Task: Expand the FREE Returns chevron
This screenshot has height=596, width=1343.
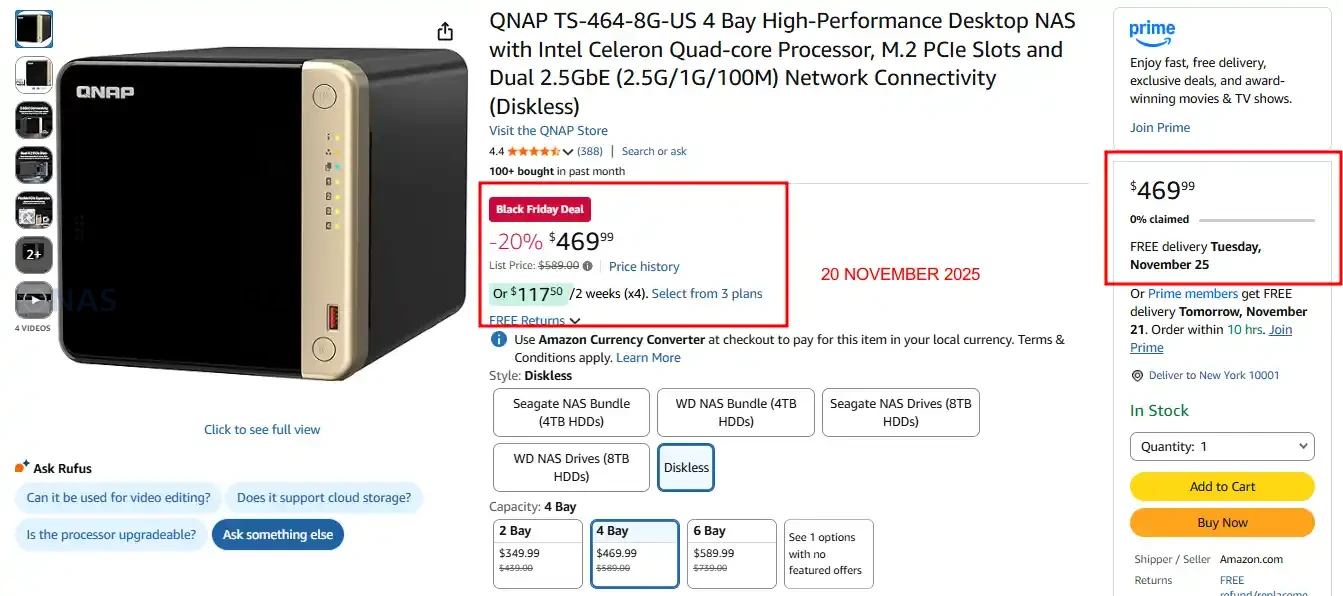Action: click(x=575, y=321)
